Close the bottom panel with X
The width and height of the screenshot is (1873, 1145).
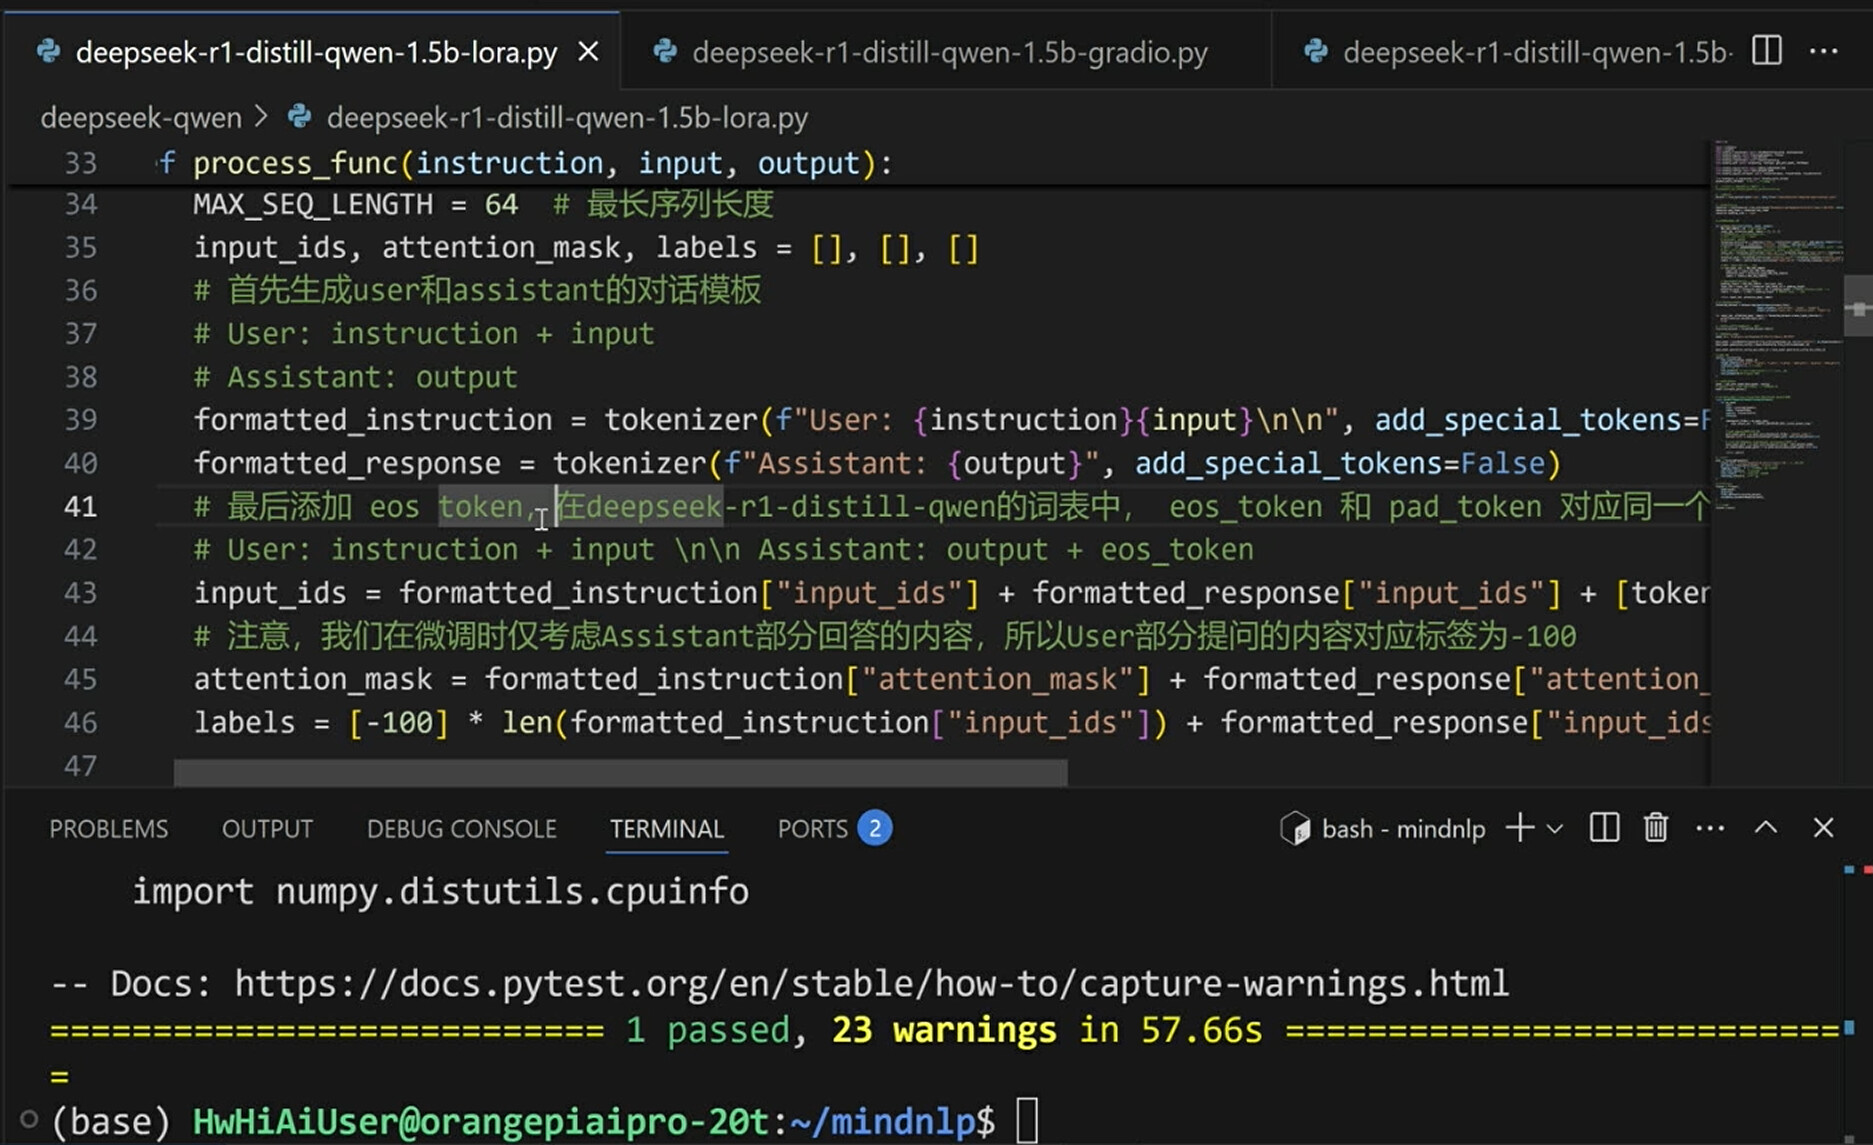[1823, 828]
